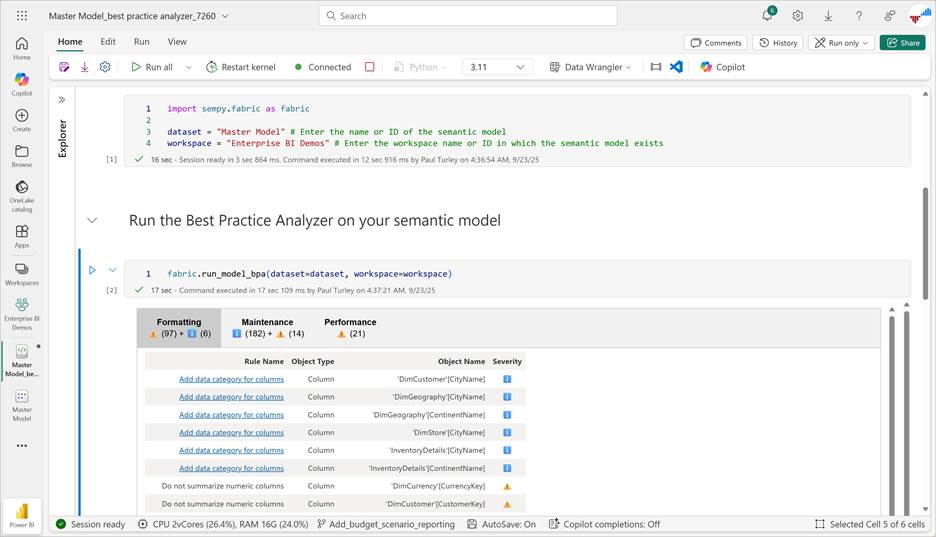Expand Run all dropdown arrow
Screen dimensions: 936x537
click(189, 67)
